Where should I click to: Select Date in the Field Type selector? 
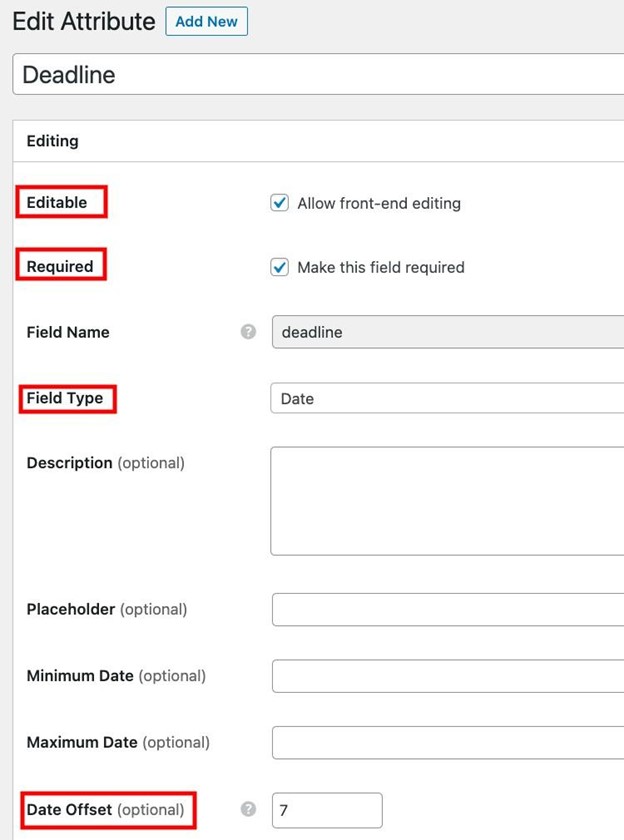[x=440, y=398]
